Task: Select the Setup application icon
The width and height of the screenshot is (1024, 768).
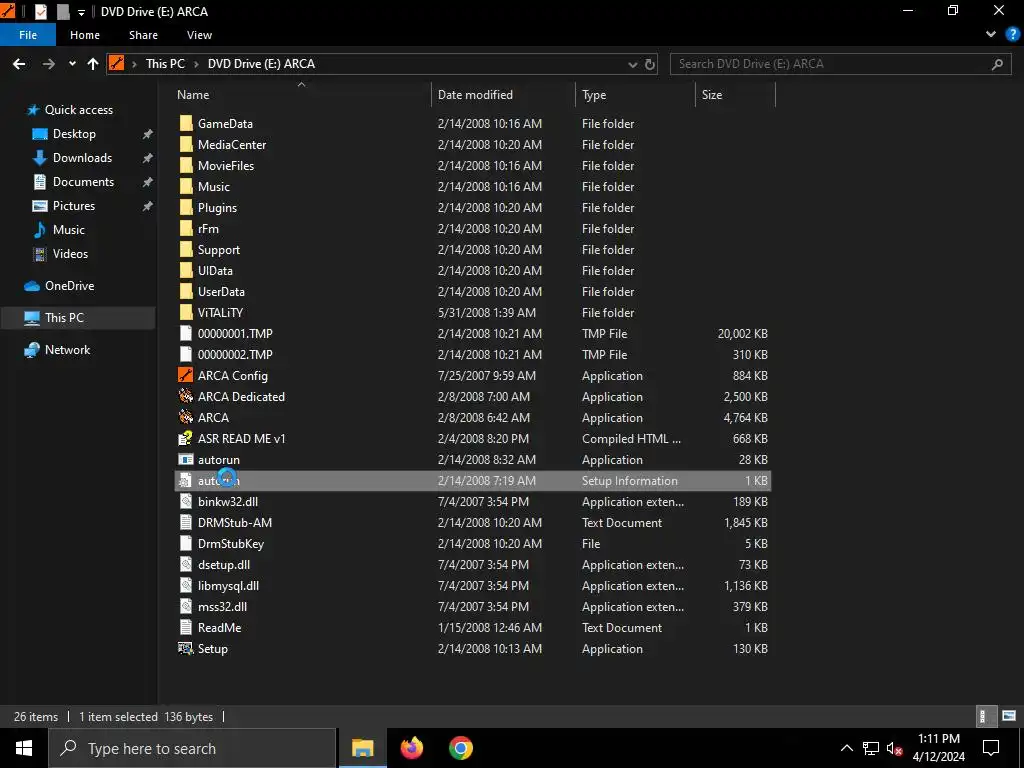Action: (185, 648)
